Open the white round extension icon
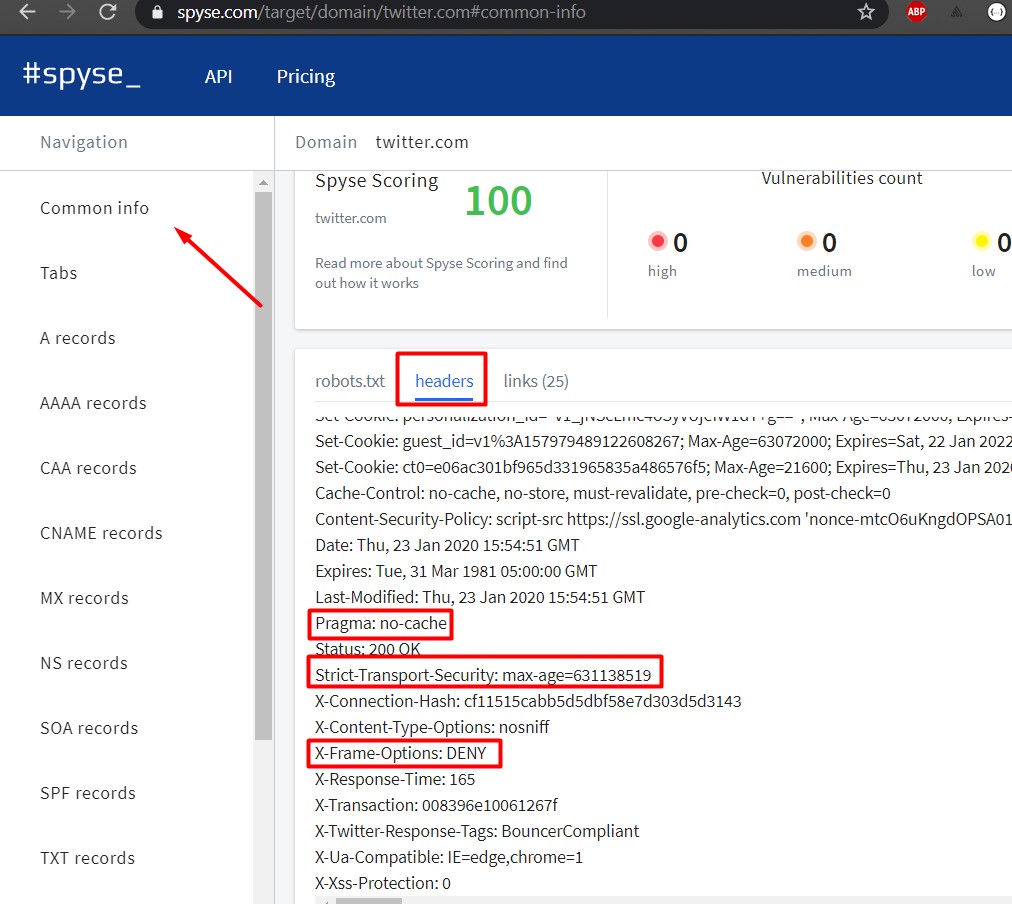This screenshot has width=1012, height=904. click(997, 12)
